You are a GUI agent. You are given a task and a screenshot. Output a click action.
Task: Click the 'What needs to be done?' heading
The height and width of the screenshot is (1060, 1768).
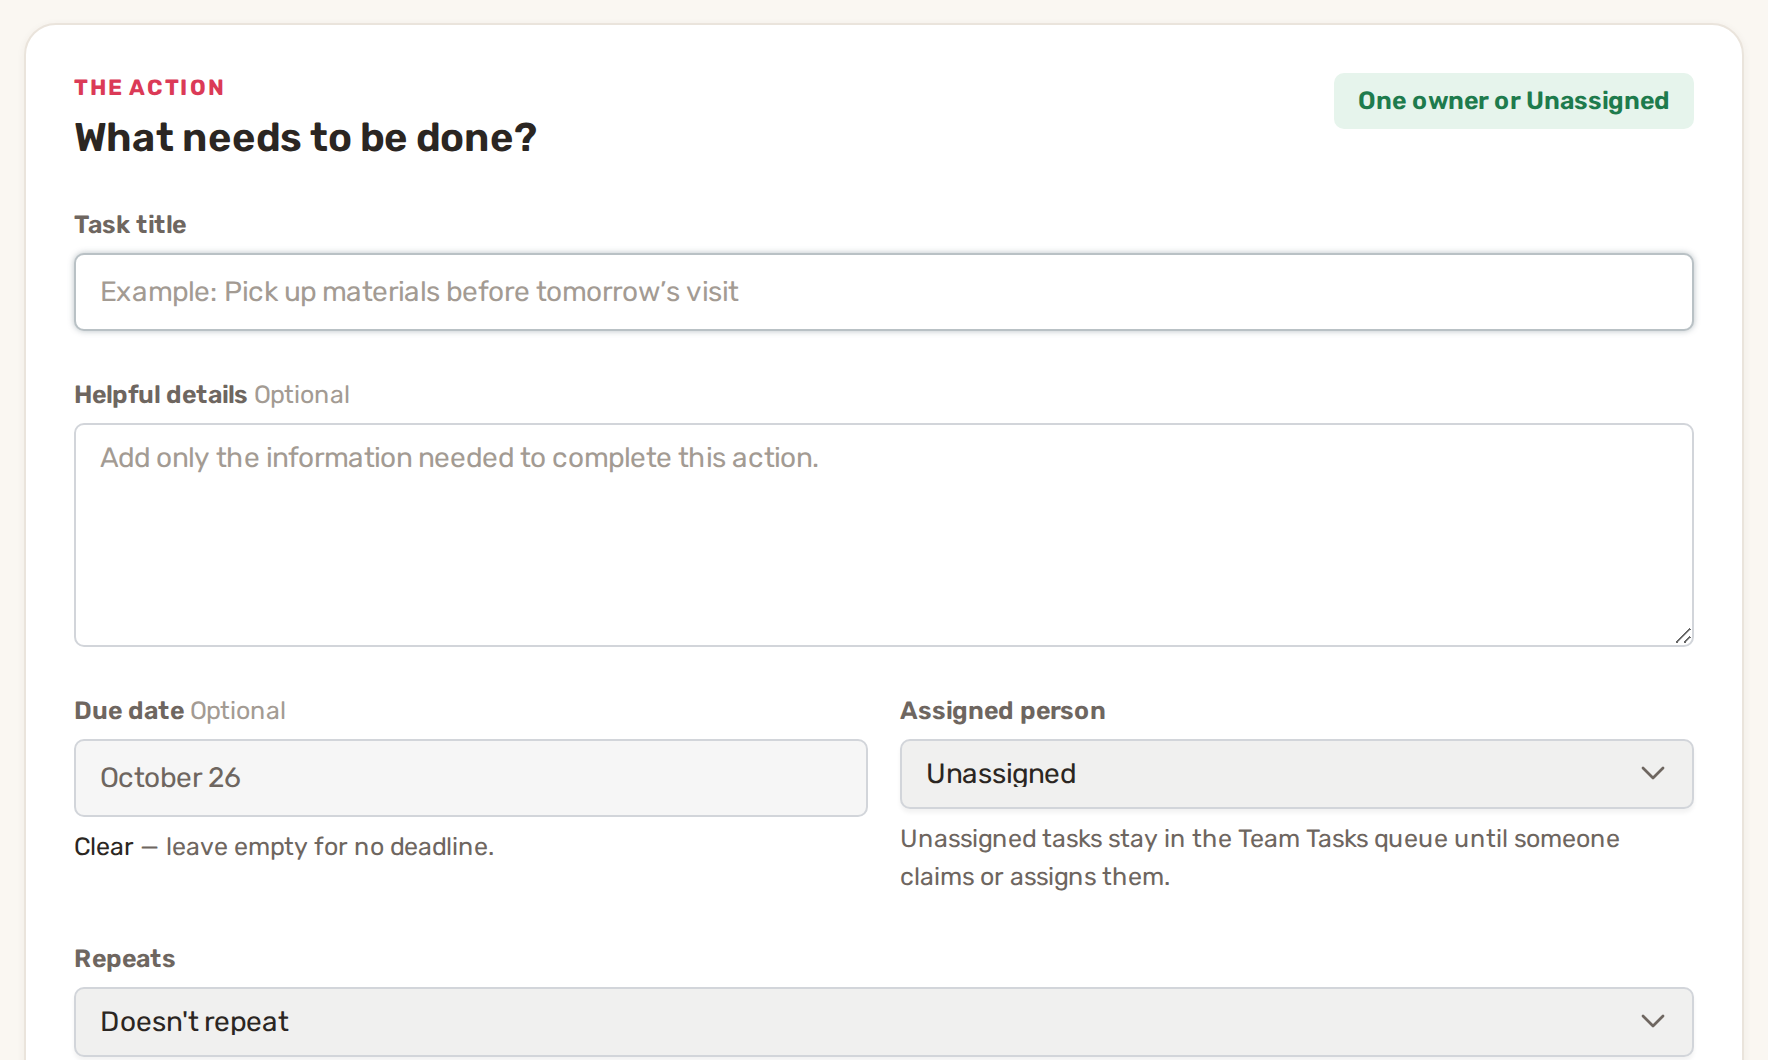click(306, 138)
